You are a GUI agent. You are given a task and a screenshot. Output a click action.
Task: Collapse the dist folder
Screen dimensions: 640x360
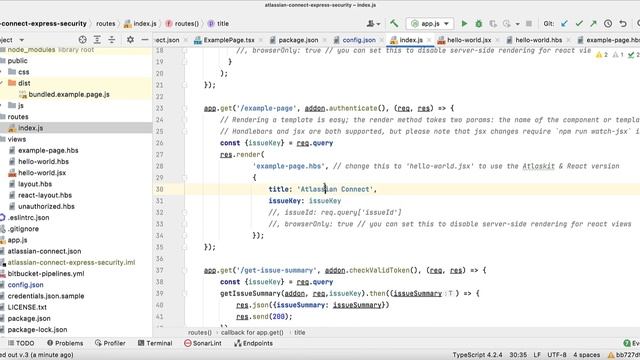[2, 83]
